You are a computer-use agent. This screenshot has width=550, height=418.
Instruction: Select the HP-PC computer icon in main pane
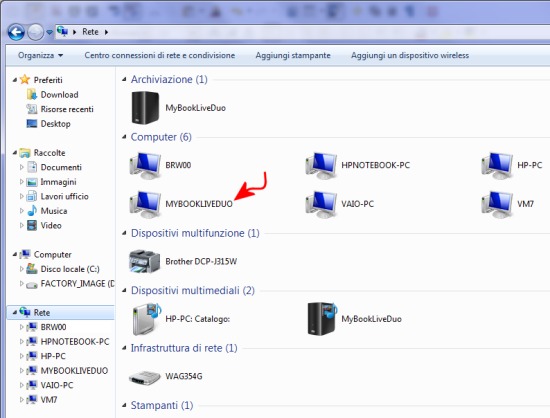(x=497, y=165)
